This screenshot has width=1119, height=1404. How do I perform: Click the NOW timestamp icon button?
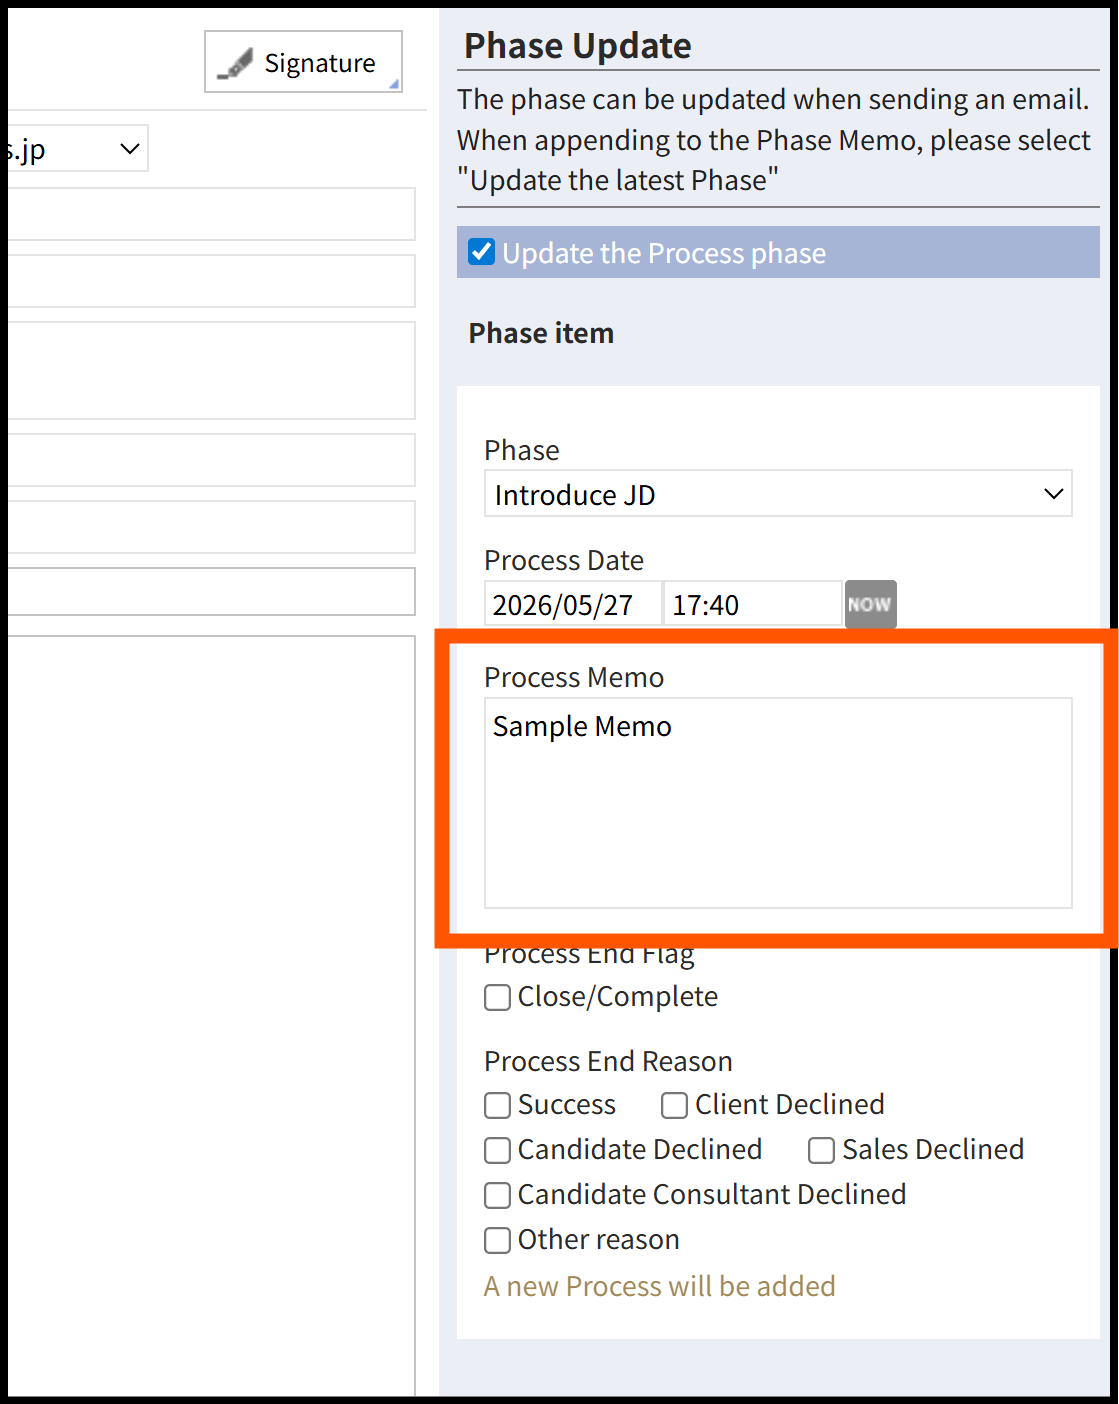(x=870, y=604)
